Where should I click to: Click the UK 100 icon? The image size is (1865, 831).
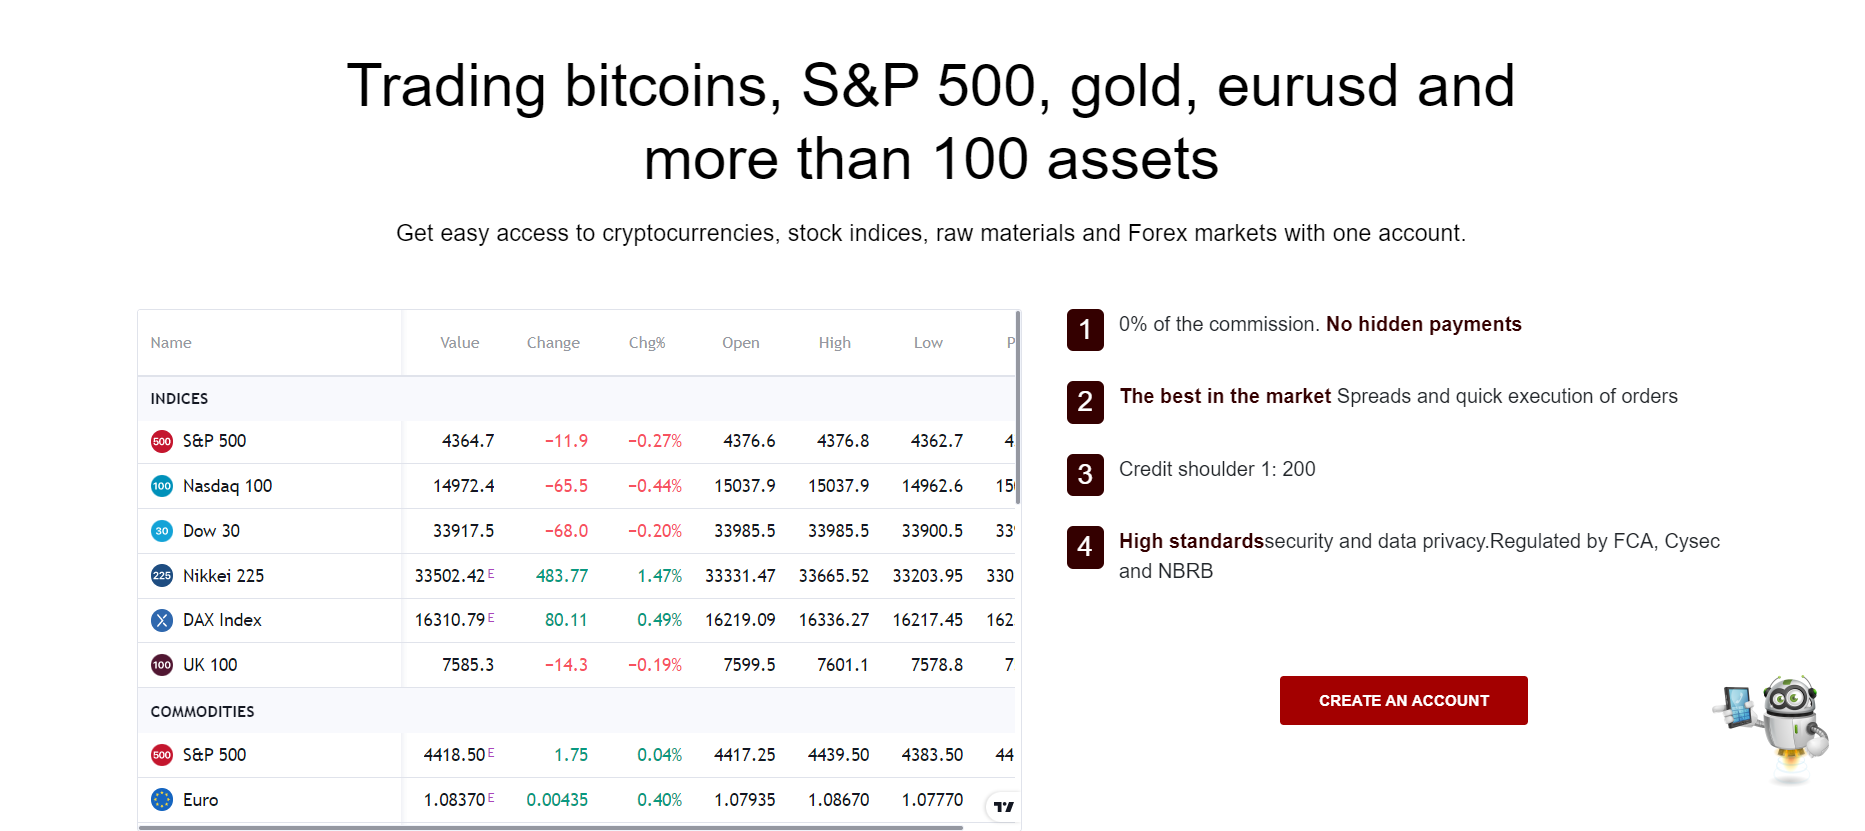point(162,665)
